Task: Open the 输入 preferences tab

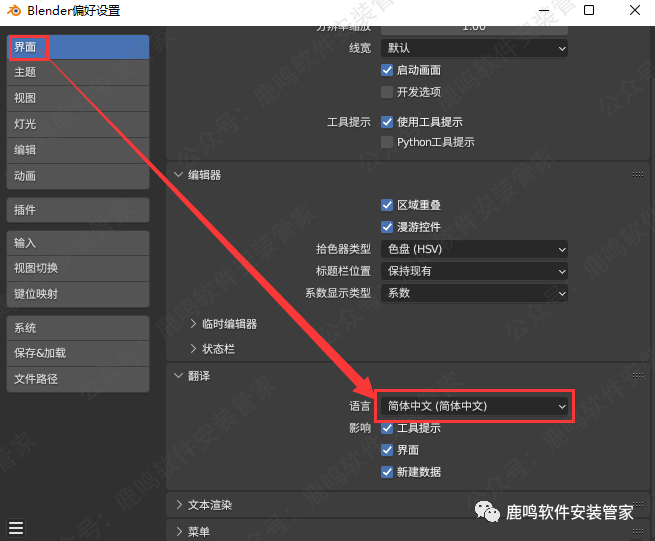Action: click(78, 243)
